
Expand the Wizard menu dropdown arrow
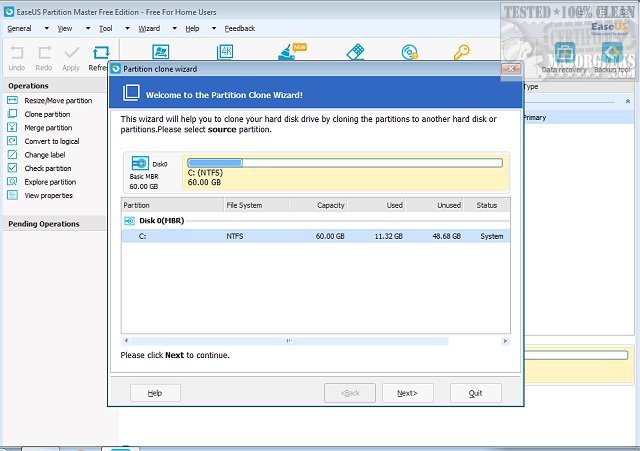[x=174, y=29]
